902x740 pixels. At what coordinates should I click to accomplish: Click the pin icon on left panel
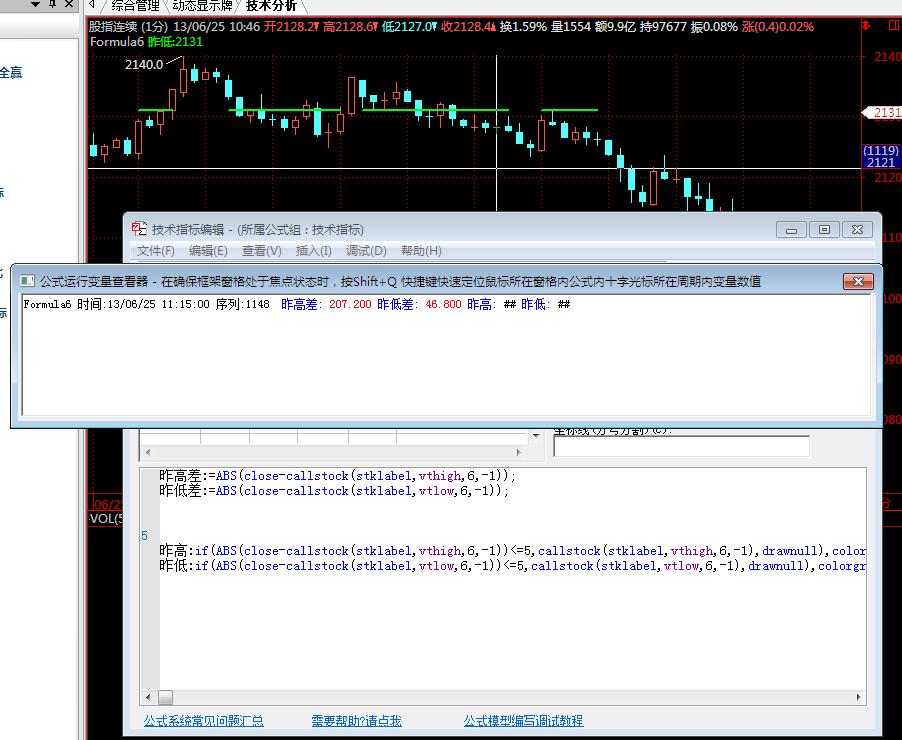point(52,5)
